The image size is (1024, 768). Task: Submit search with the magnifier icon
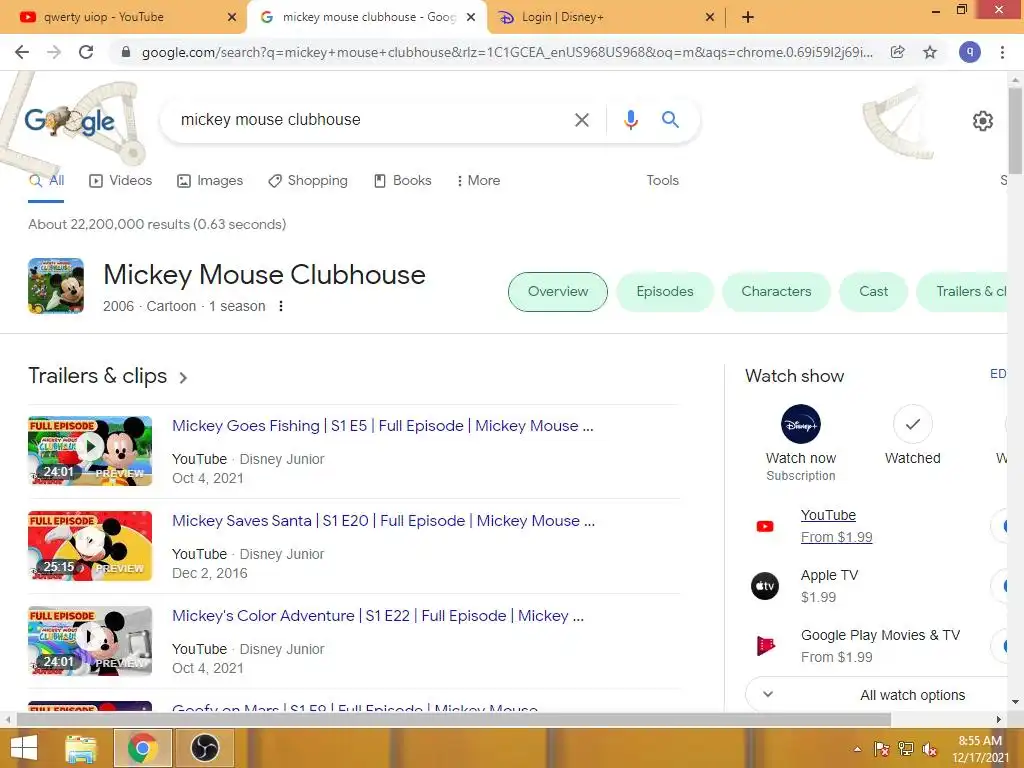click(x=670, y=120)
